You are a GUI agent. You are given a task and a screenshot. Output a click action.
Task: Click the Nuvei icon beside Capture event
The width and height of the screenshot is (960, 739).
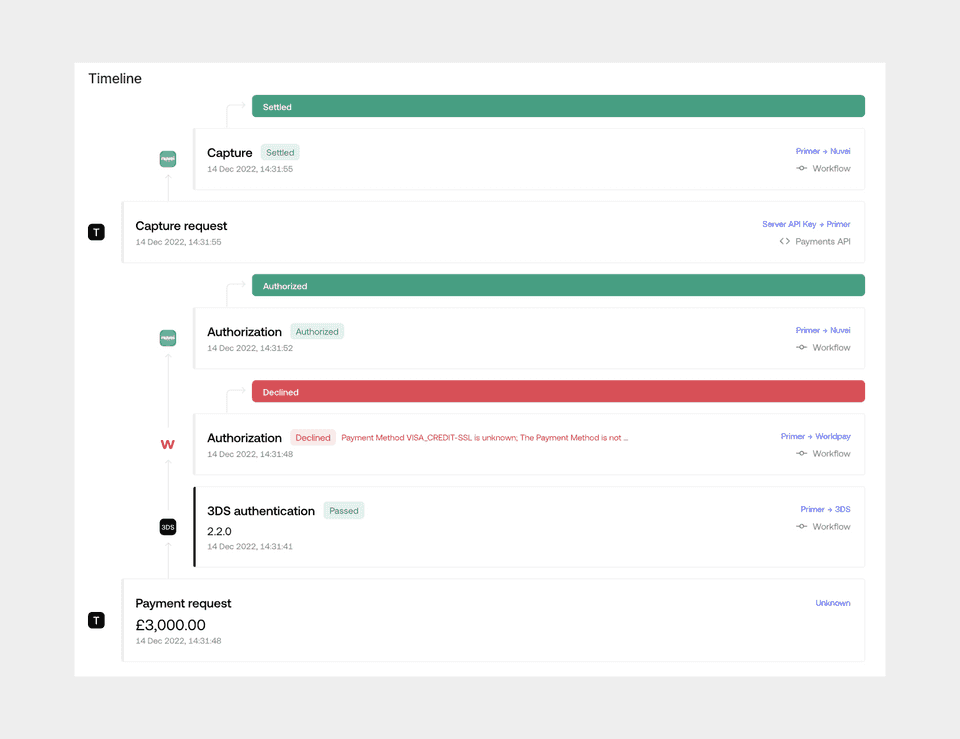click(x=168, y=159)
